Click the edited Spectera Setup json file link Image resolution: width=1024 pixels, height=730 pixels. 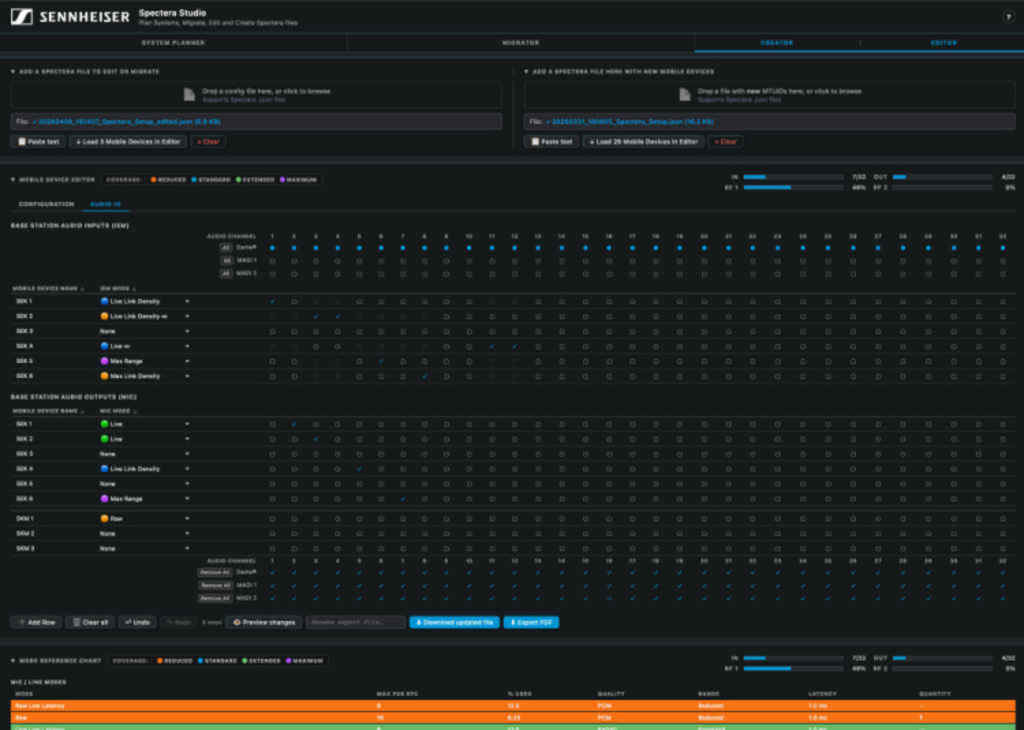[126, 122]
